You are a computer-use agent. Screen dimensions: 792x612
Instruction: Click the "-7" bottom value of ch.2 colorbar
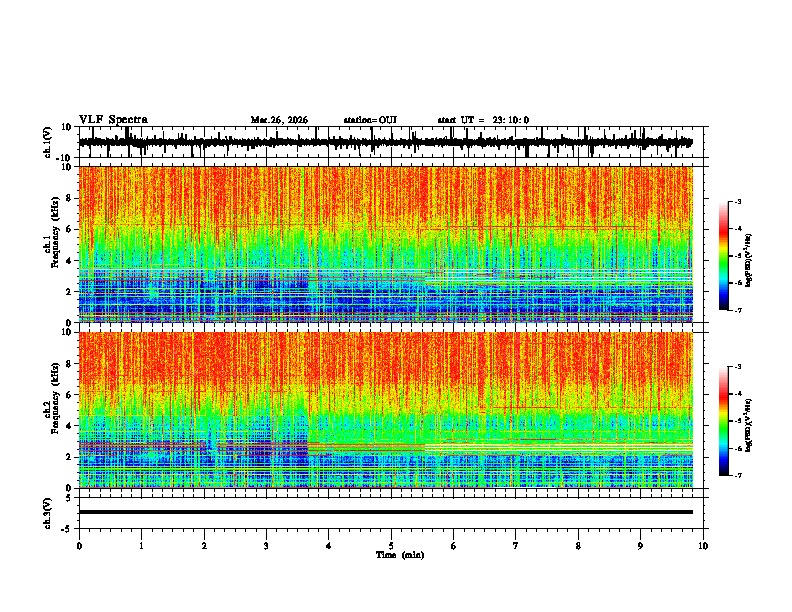[x=738, y=476]
